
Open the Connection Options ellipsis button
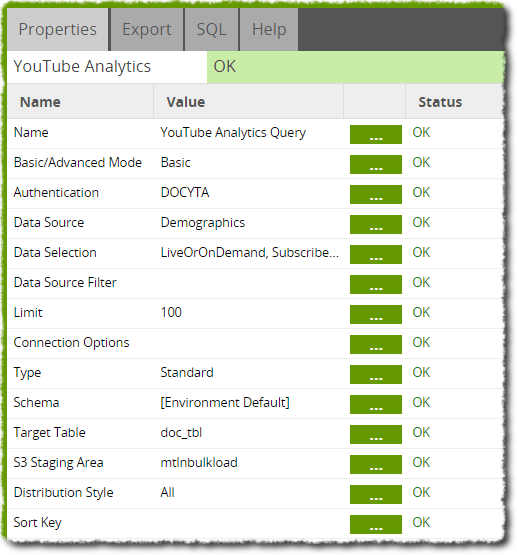pyautogui.click(x=376, y=344)
